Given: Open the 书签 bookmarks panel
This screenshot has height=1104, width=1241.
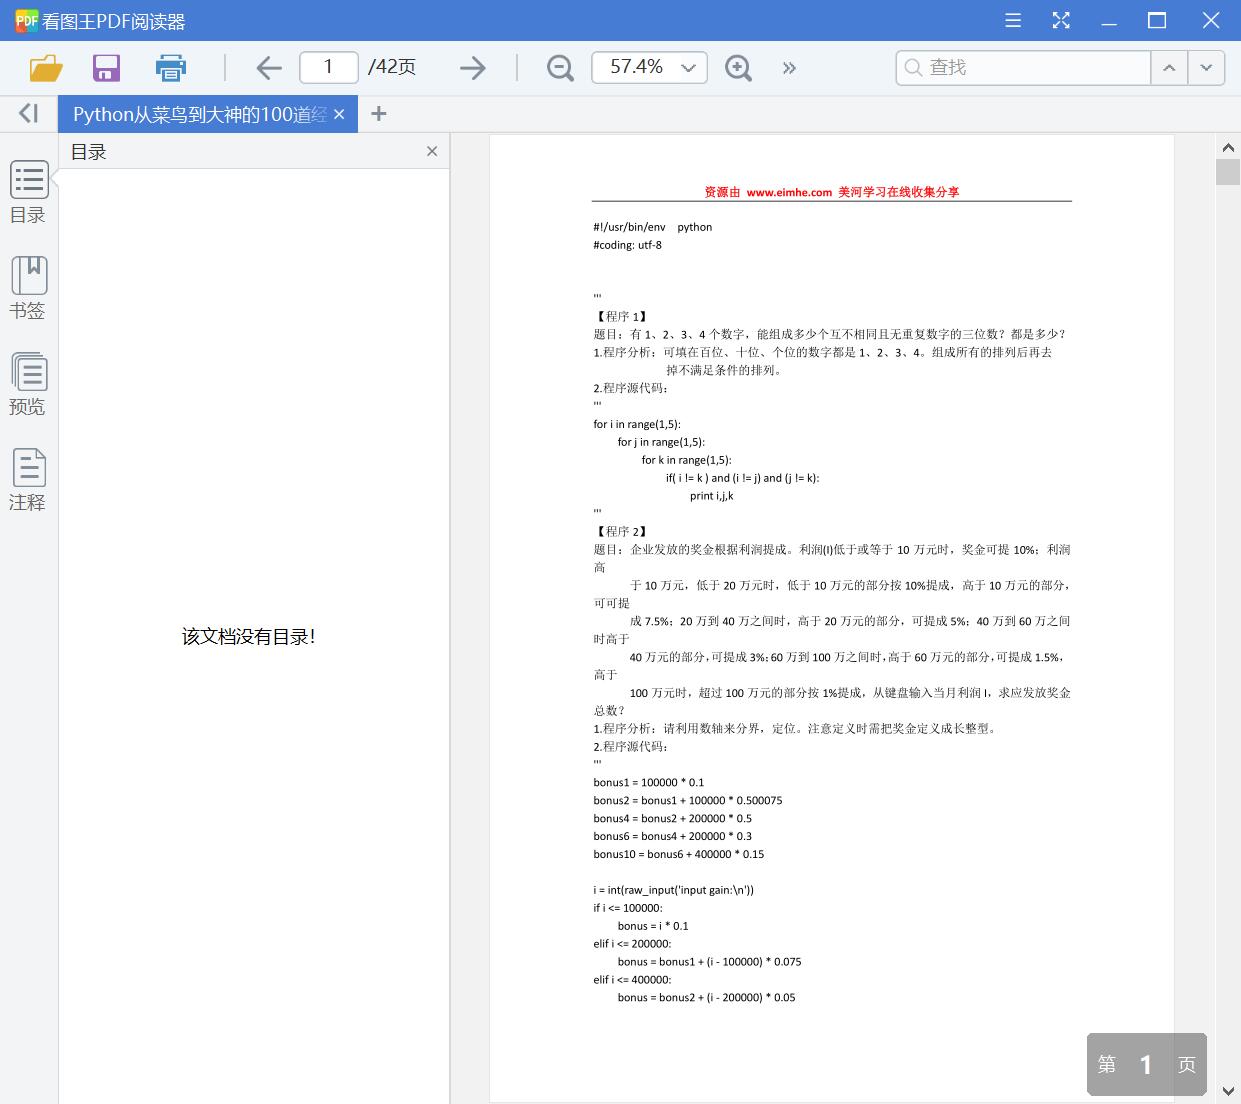Looking at the screenshot, I should pyautogui.click(x=28, y=288).
